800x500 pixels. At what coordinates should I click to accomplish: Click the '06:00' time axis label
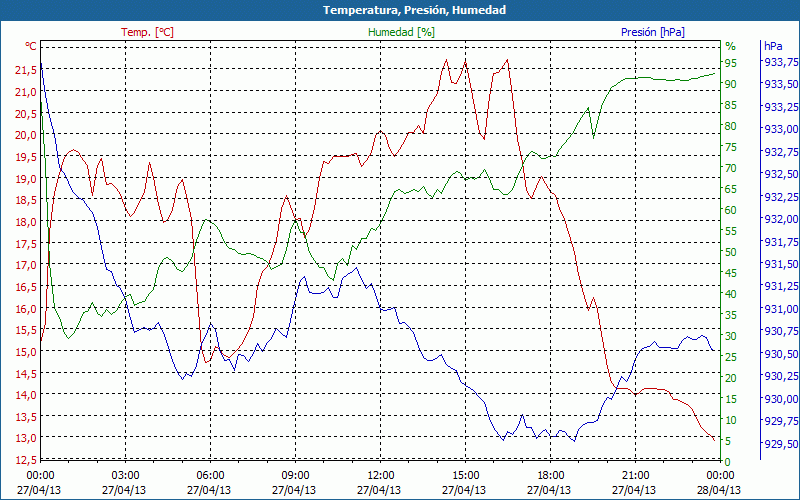[x=210, y=475]
